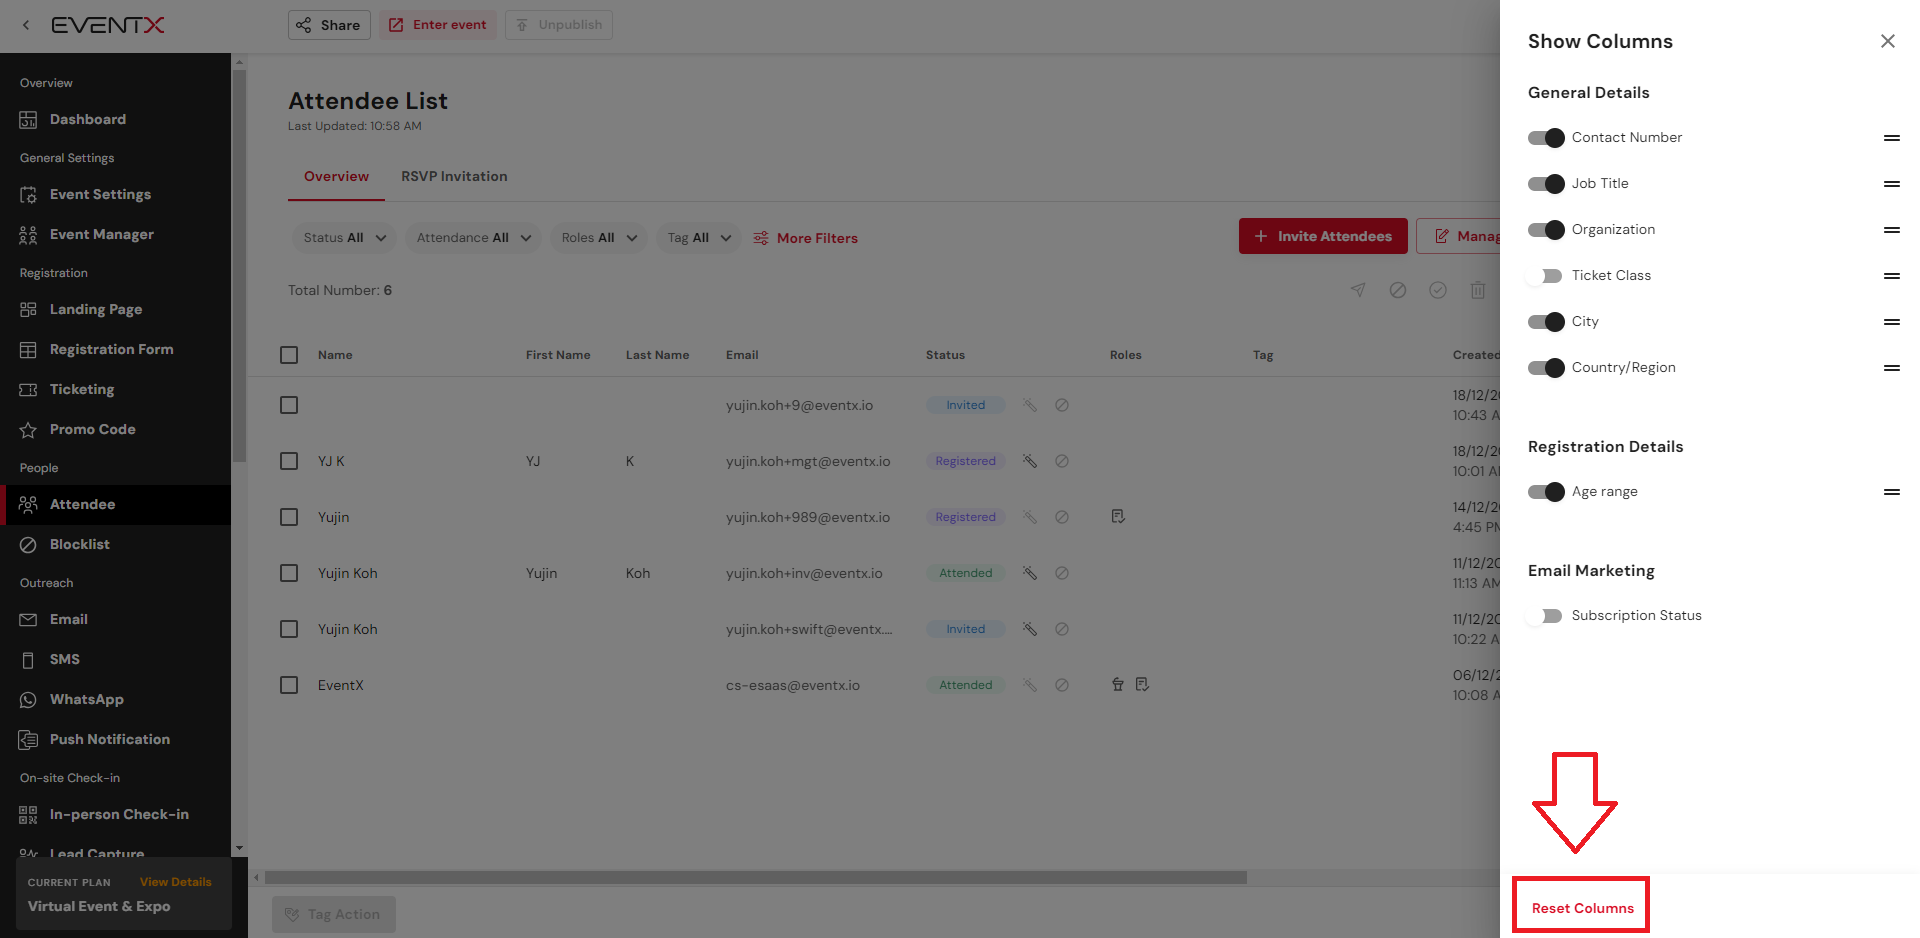Viewport: 1920px width, 938px height.
Task: Click the More Filters icon
Action: [x=761, y=238]
